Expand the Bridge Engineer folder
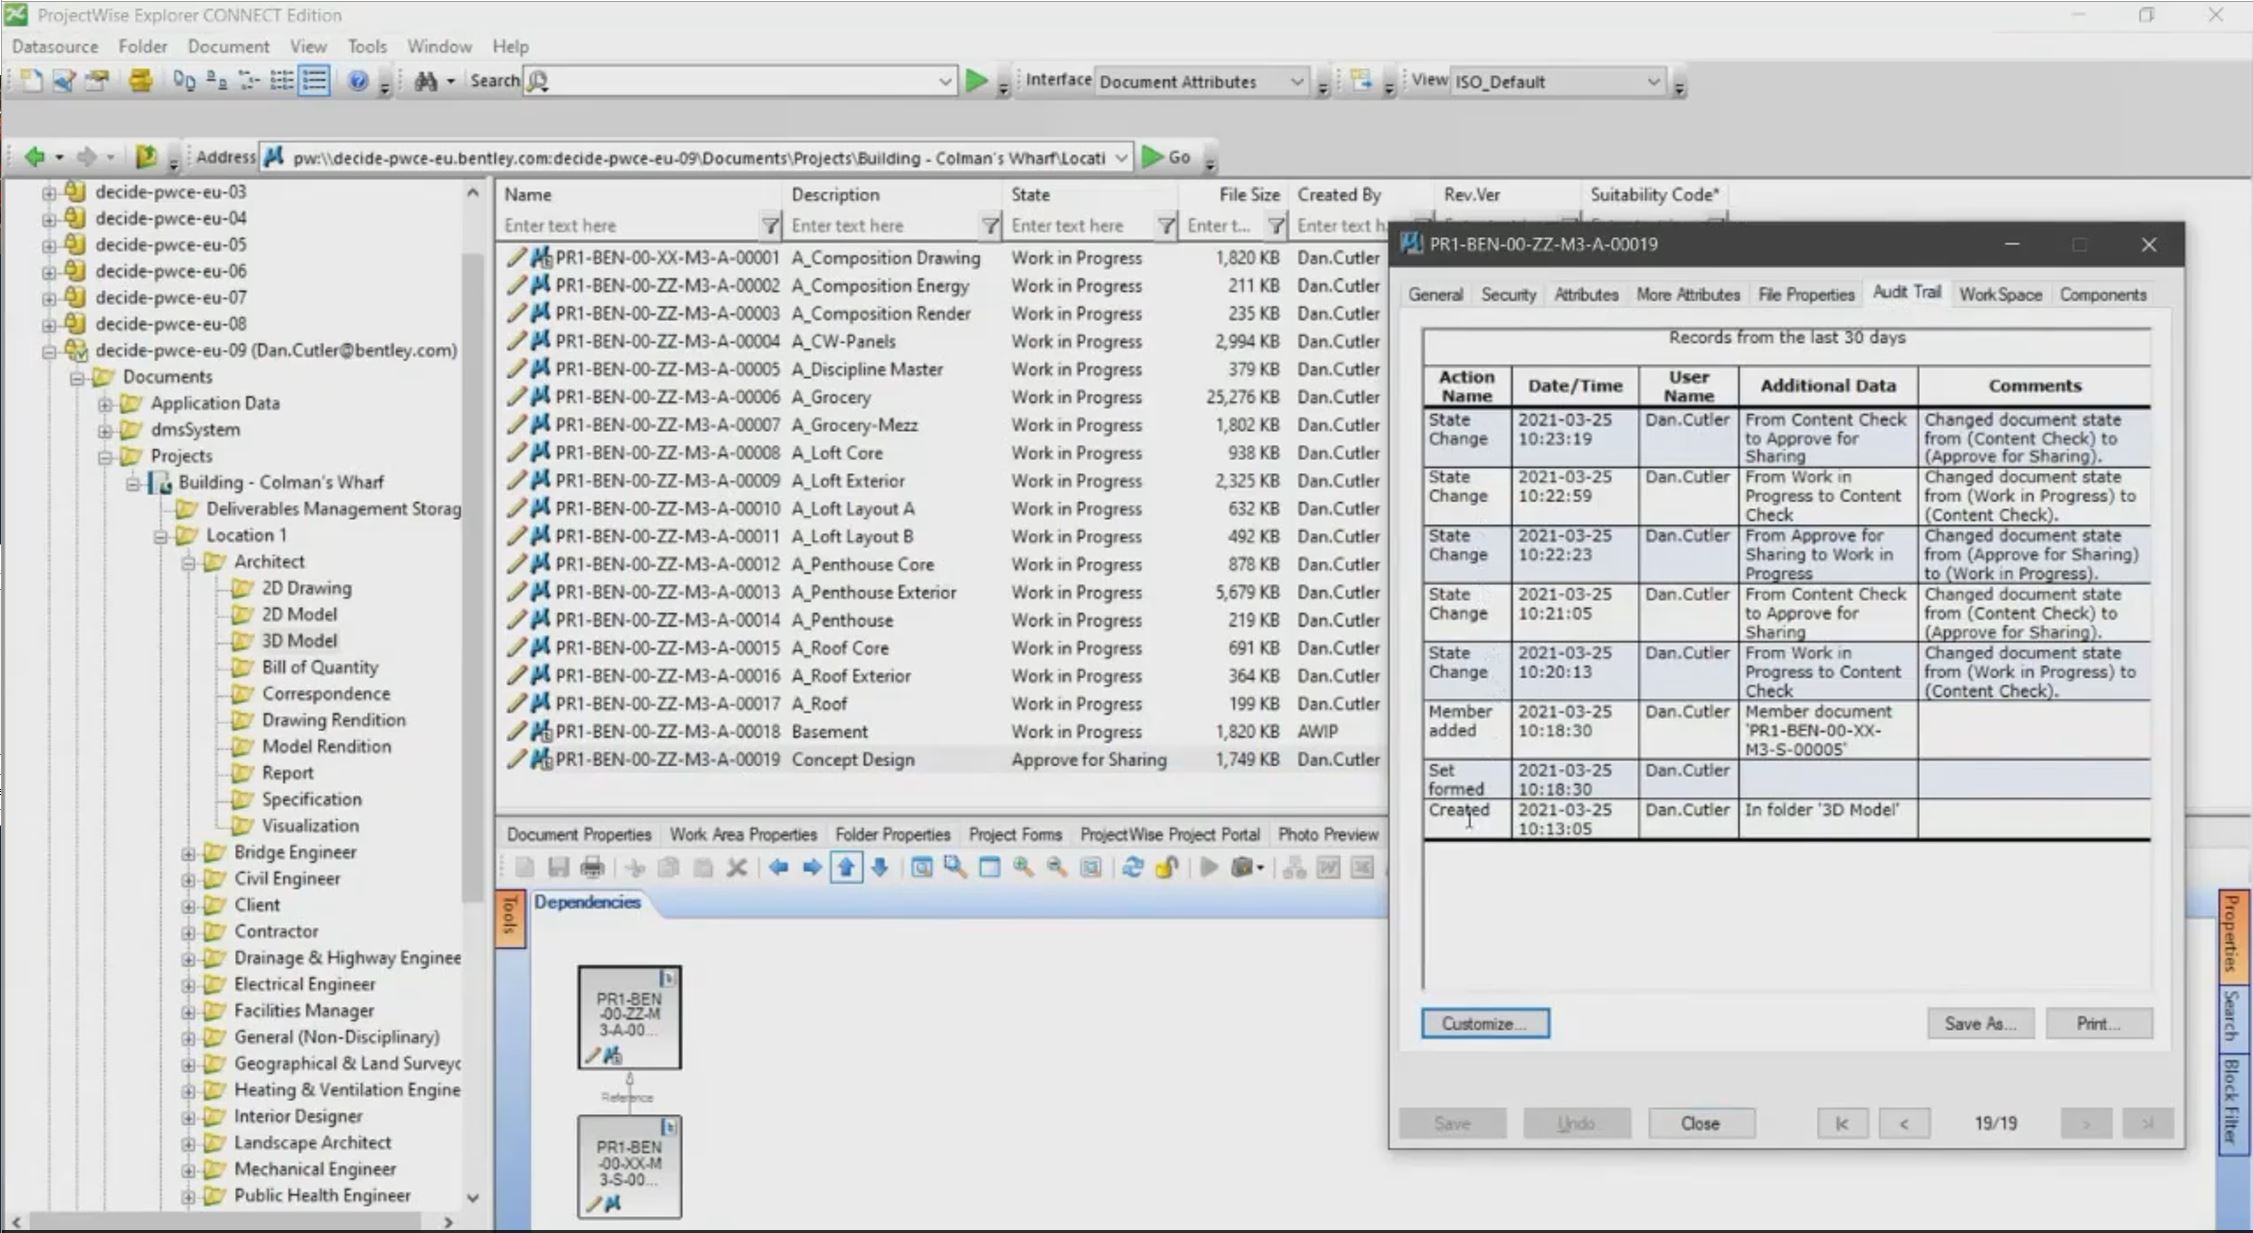Image resolution: width=2253 pixels, height=1233 pixels. (188, 853)
